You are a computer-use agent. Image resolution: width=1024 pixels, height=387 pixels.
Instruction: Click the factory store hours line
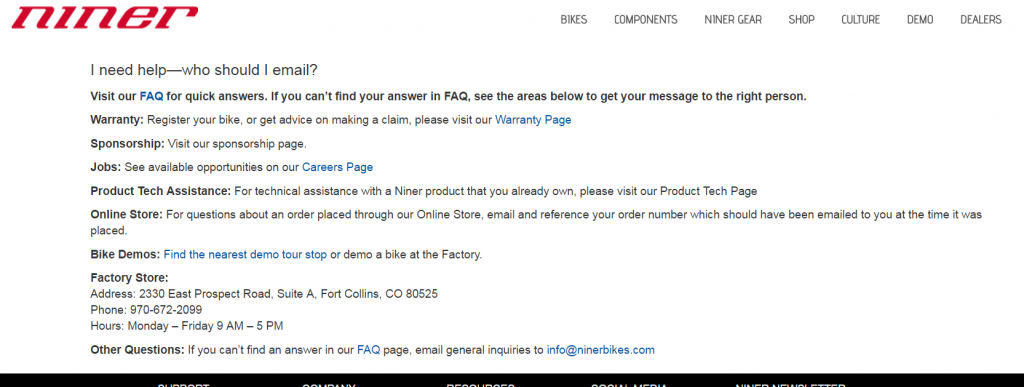pyautogui.click(x=186, y=325)
